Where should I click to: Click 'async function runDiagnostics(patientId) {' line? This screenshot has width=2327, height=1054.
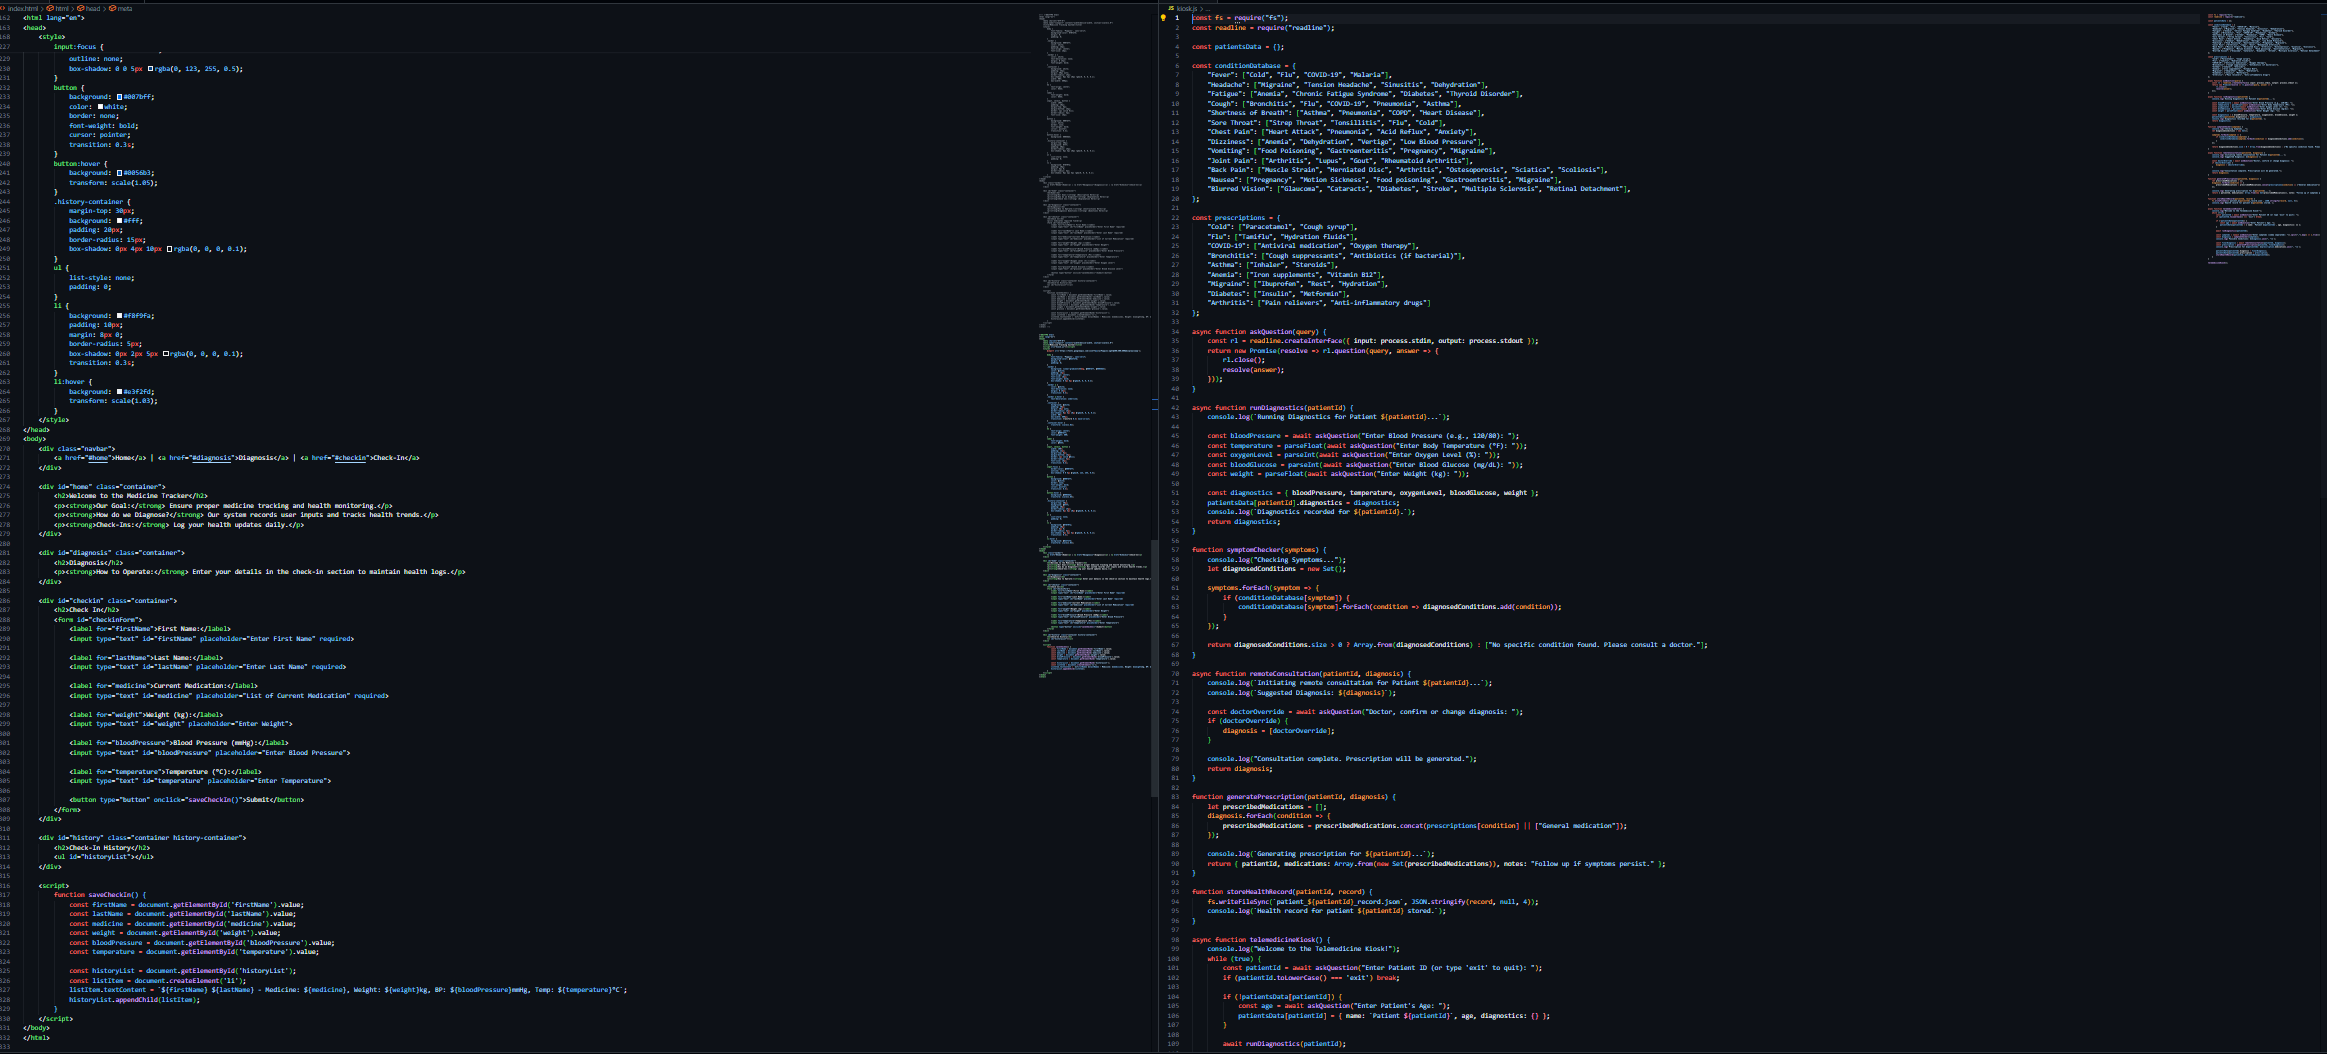tap(1273, 408)
